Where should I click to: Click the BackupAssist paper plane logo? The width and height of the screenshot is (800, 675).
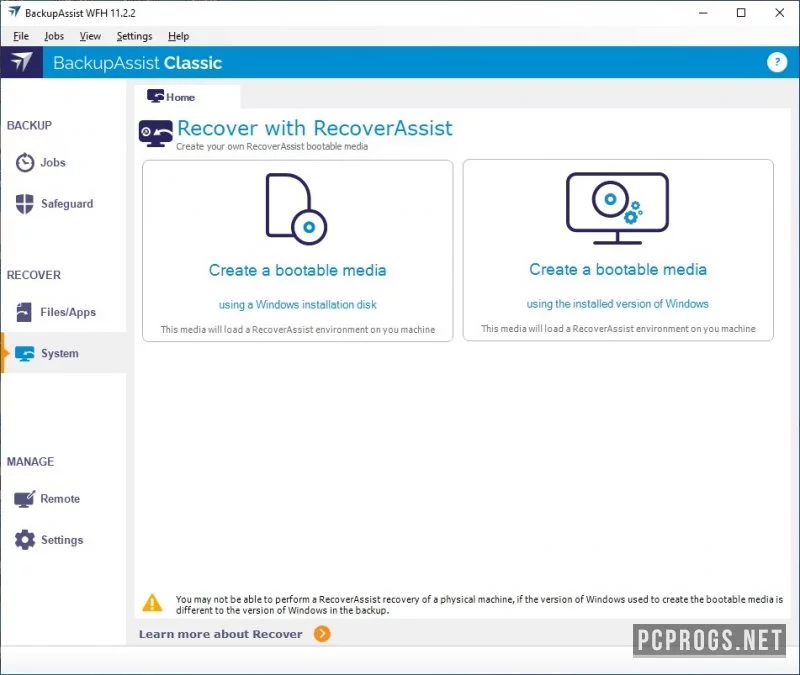coord(21,62)
